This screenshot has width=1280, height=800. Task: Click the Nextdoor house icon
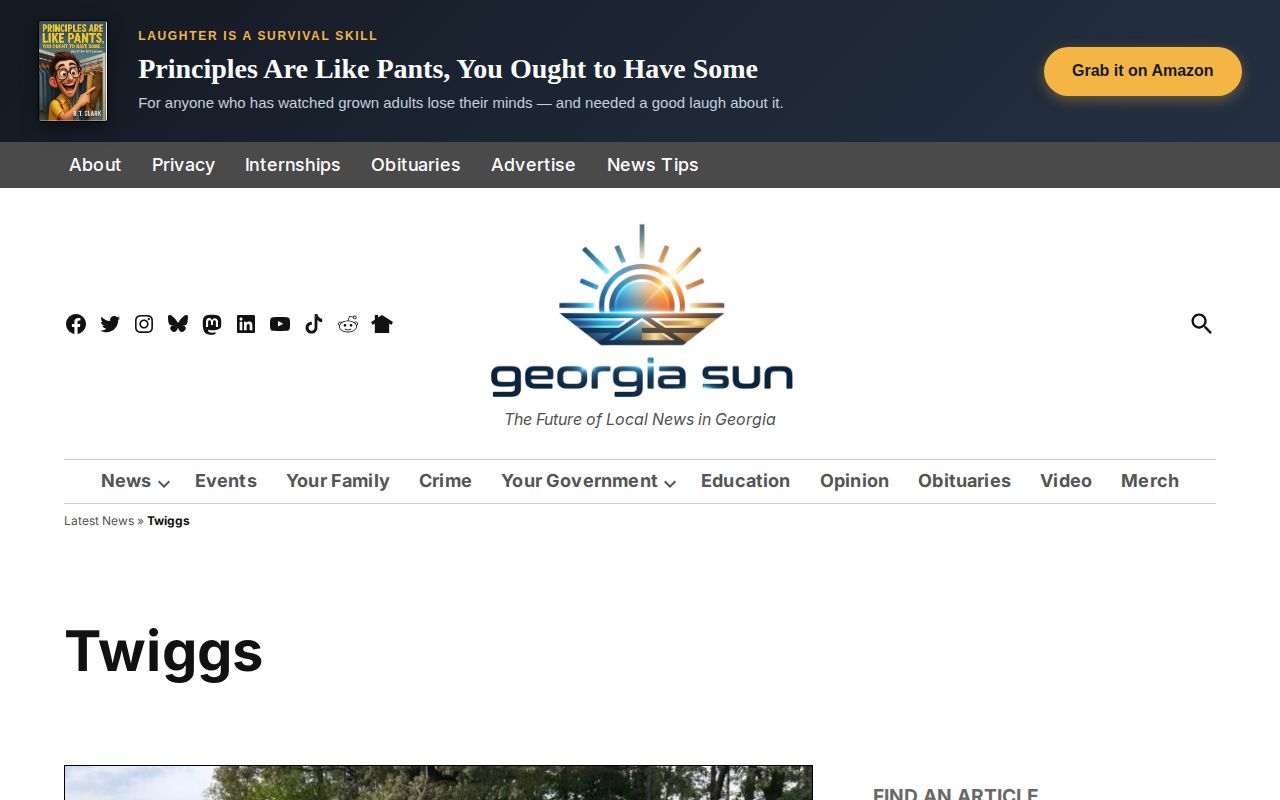(x=382, y=324)
